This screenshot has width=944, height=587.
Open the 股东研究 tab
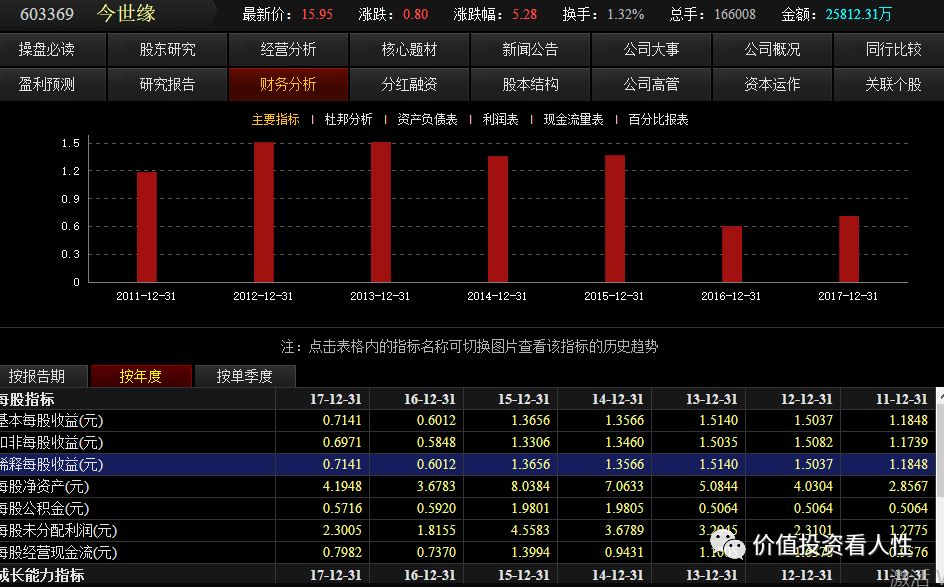click(x=167, y=49)
